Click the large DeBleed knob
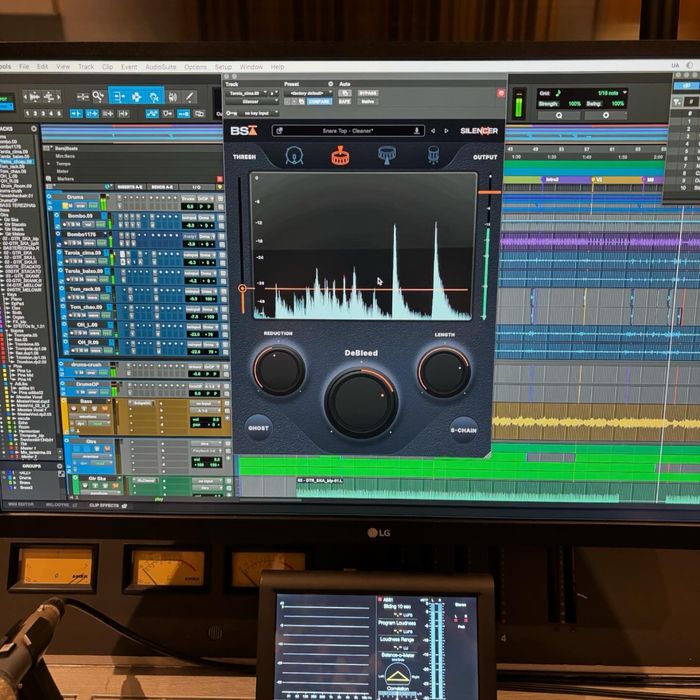The image size is (700, 700). click(361, 403)
